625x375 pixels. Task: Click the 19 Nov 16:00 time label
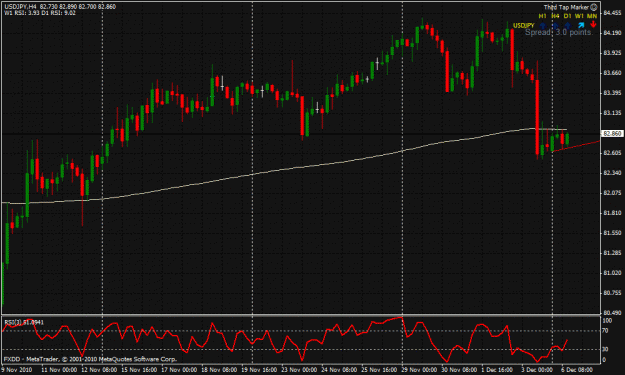pos(259,370)
